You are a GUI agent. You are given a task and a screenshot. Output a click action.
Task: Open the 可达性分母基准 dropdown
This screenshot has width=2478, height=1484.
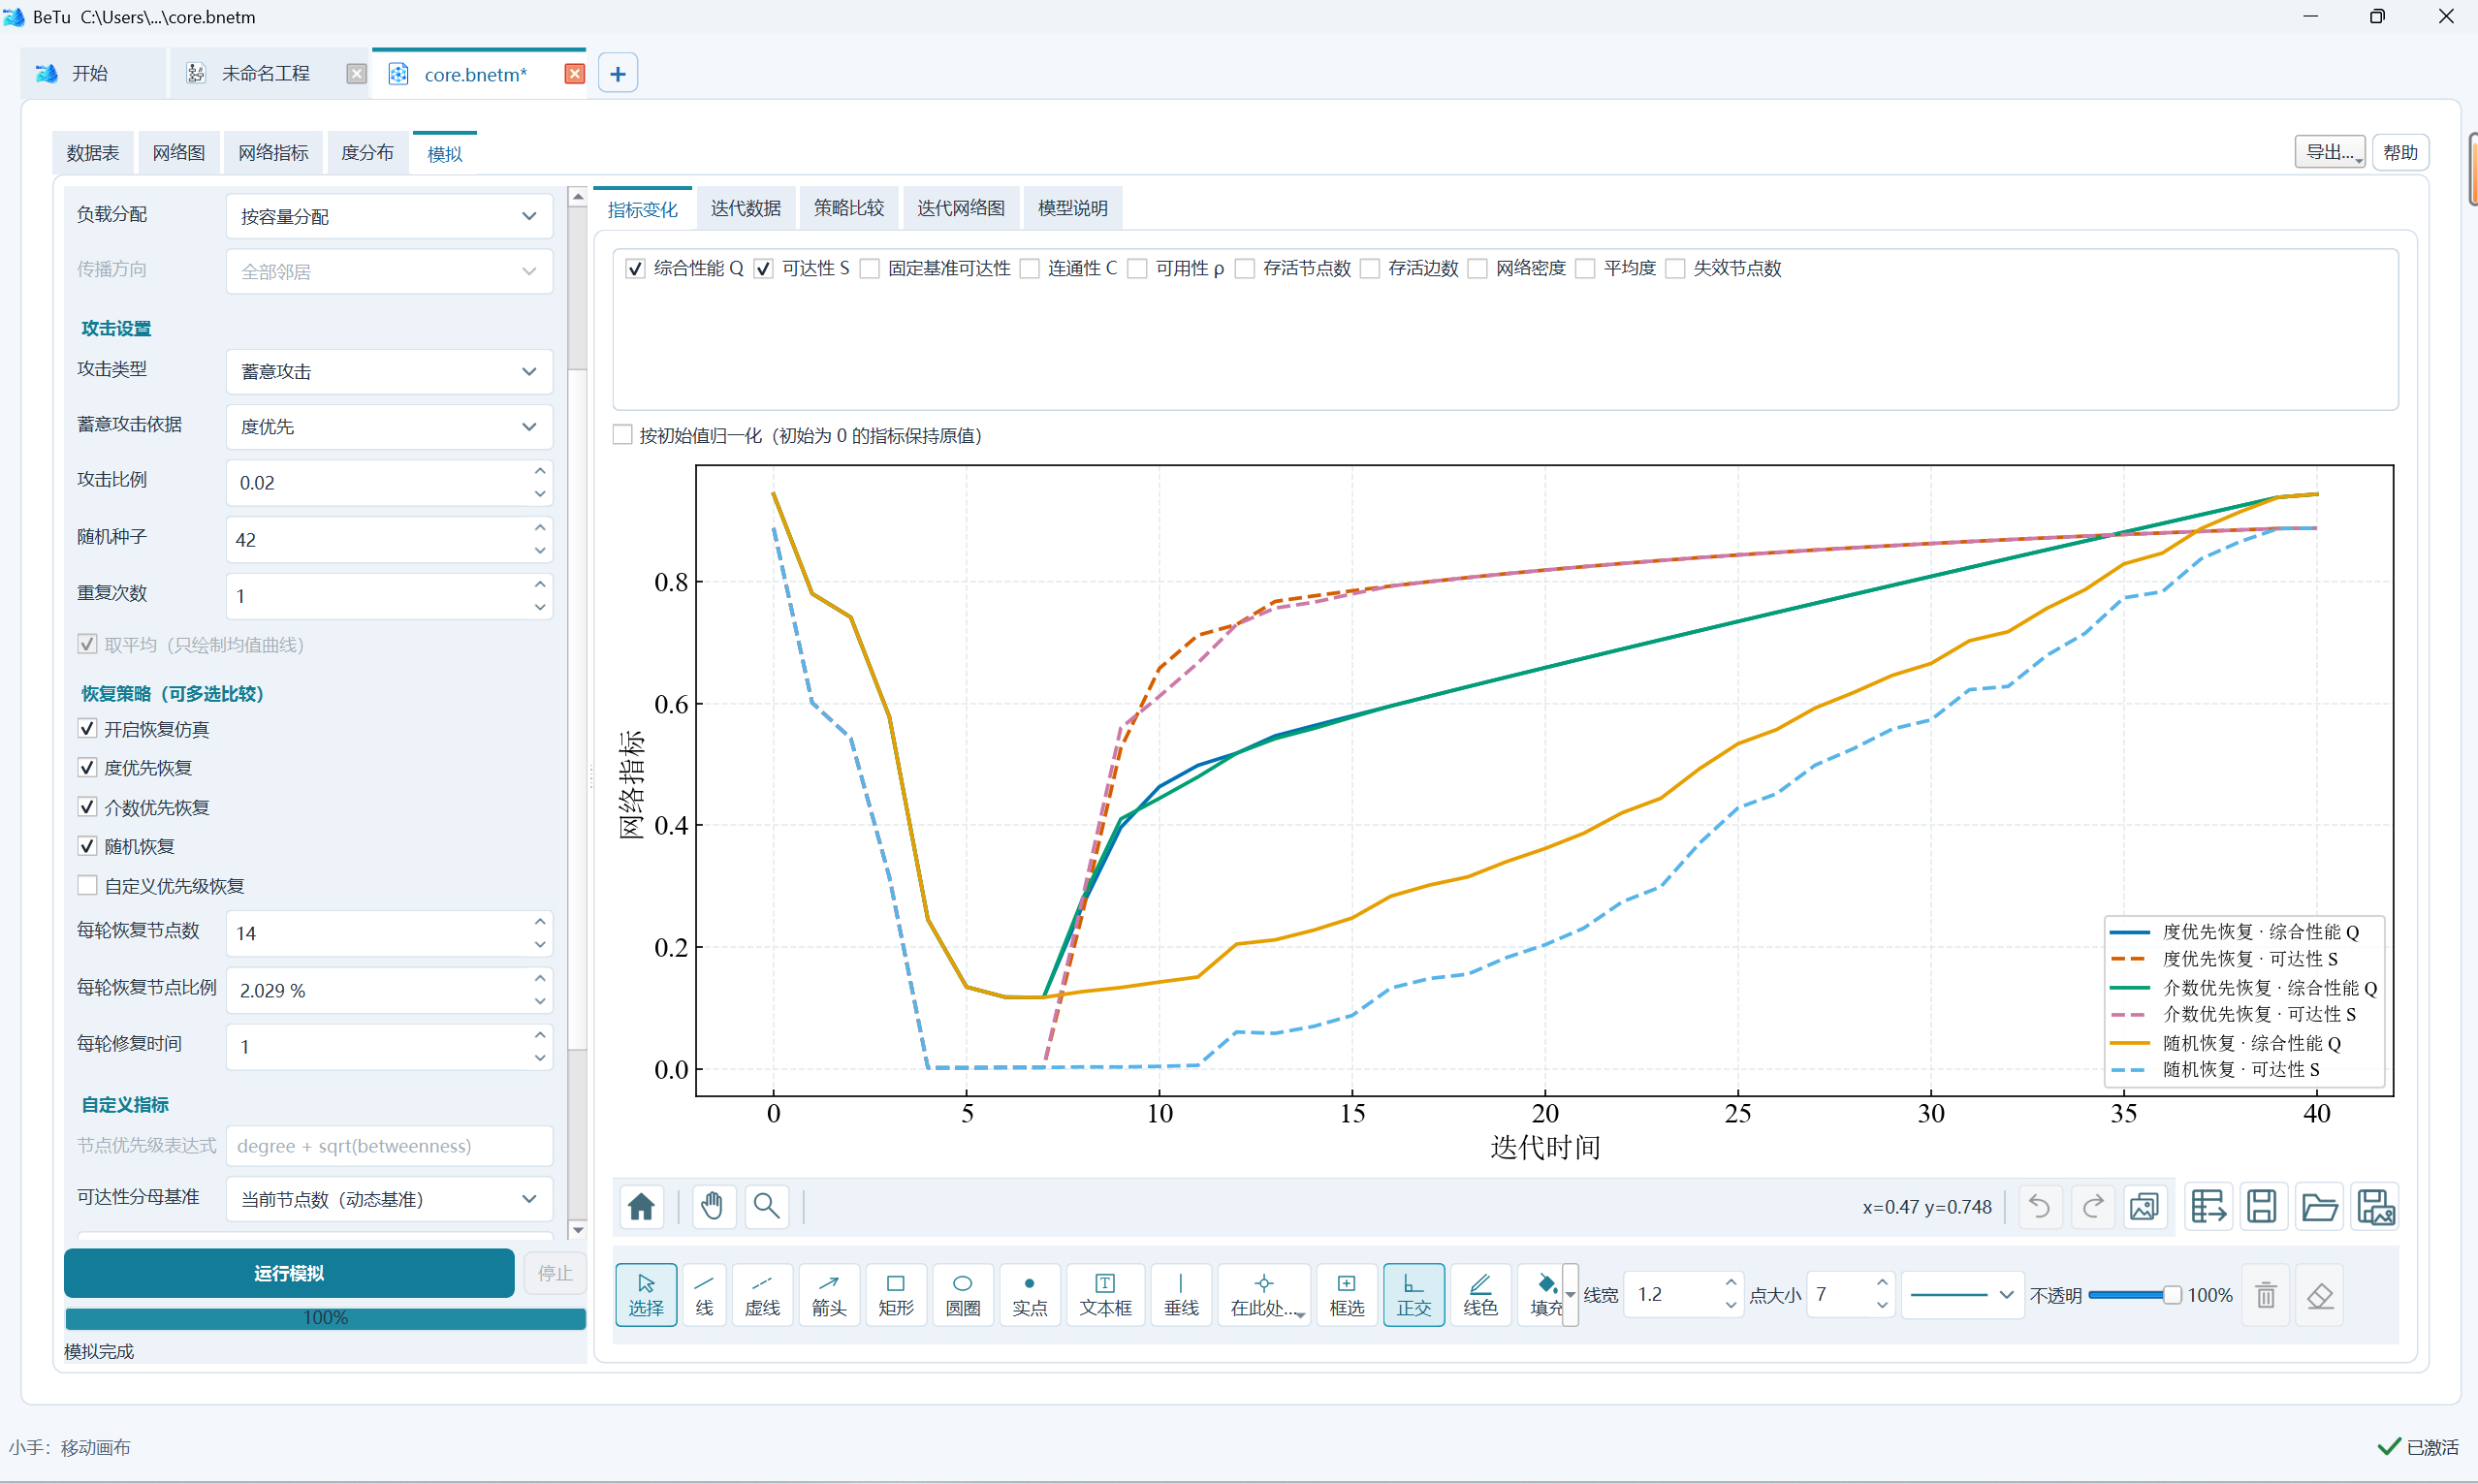click(x=389, y=1199)
